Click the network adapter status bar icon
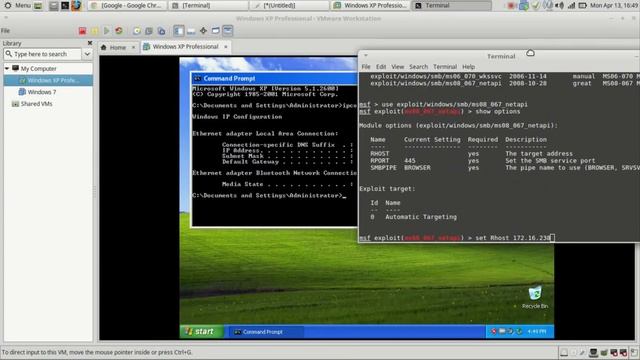The height and width of the screenshot is (360, 640). [x=593, y=352]
